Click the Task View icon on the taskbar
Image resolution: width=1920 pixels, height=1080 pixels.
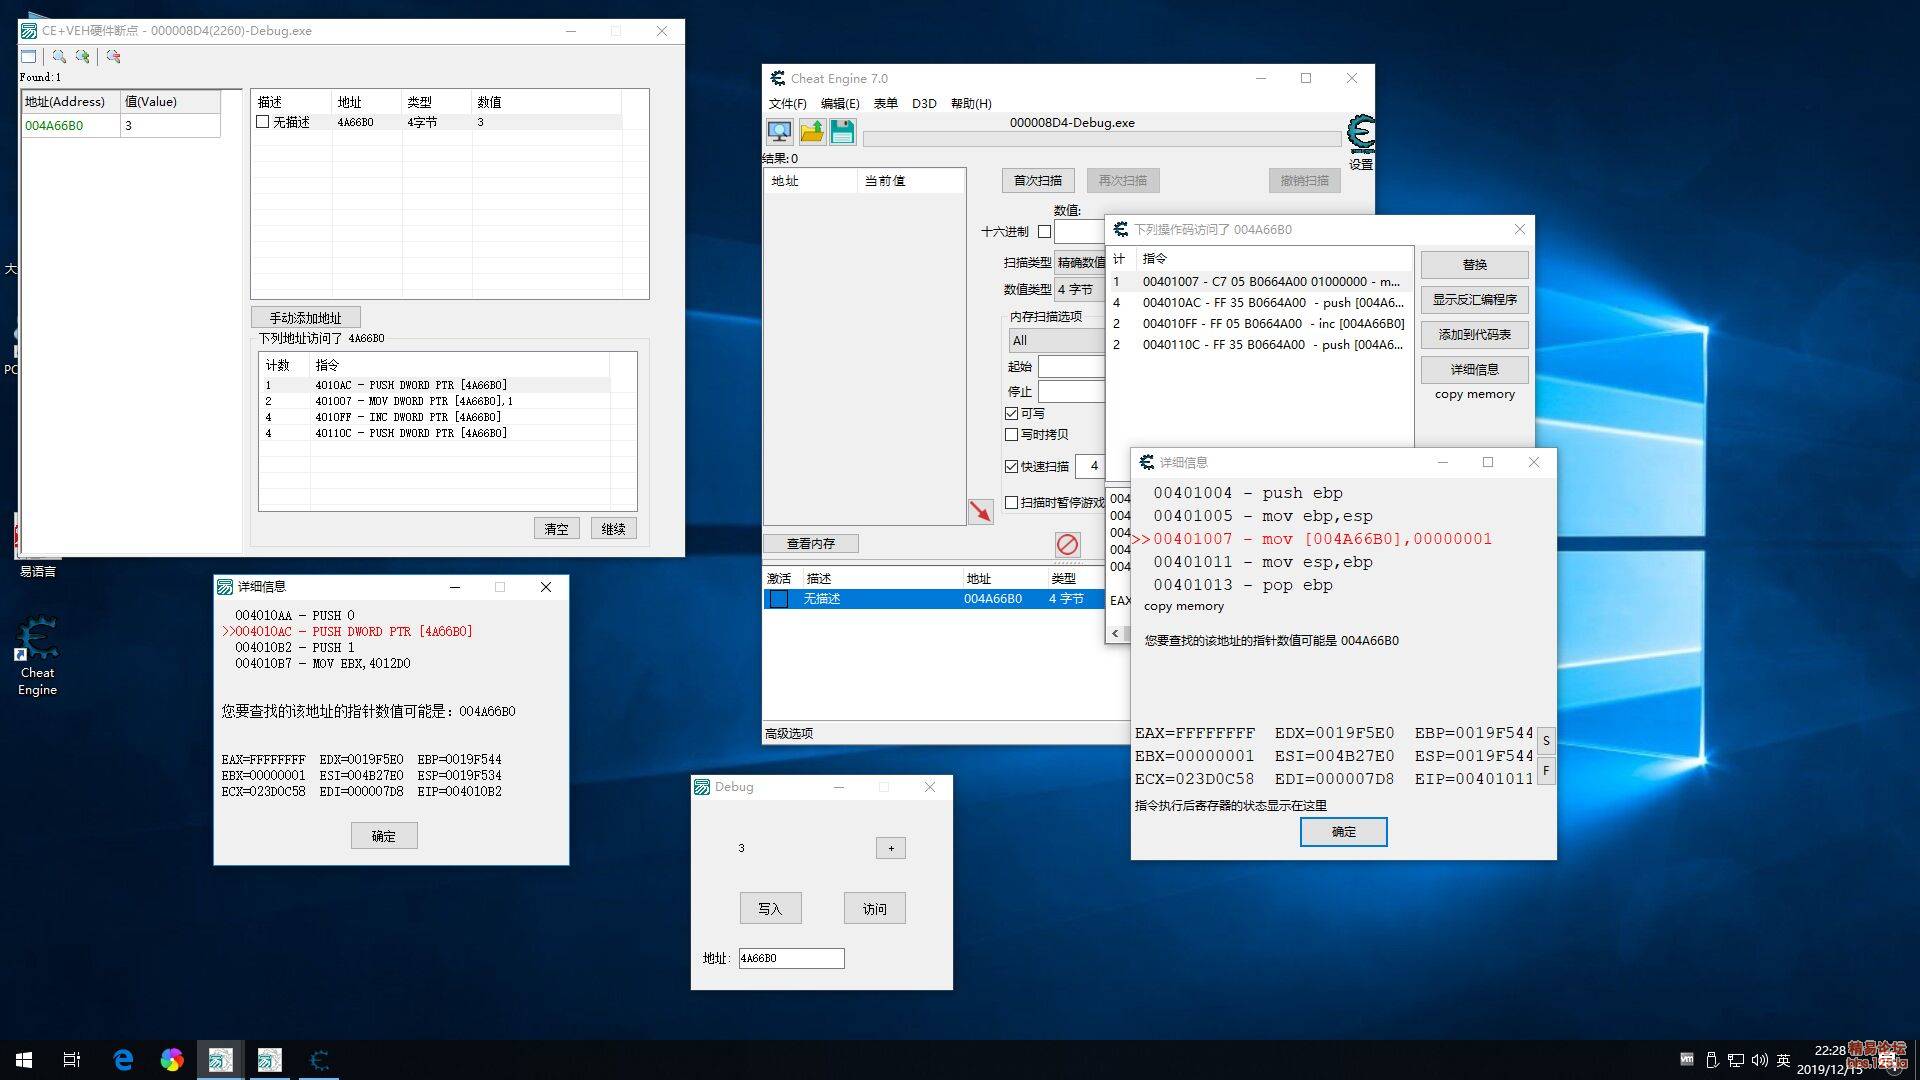coord(72,1060)
